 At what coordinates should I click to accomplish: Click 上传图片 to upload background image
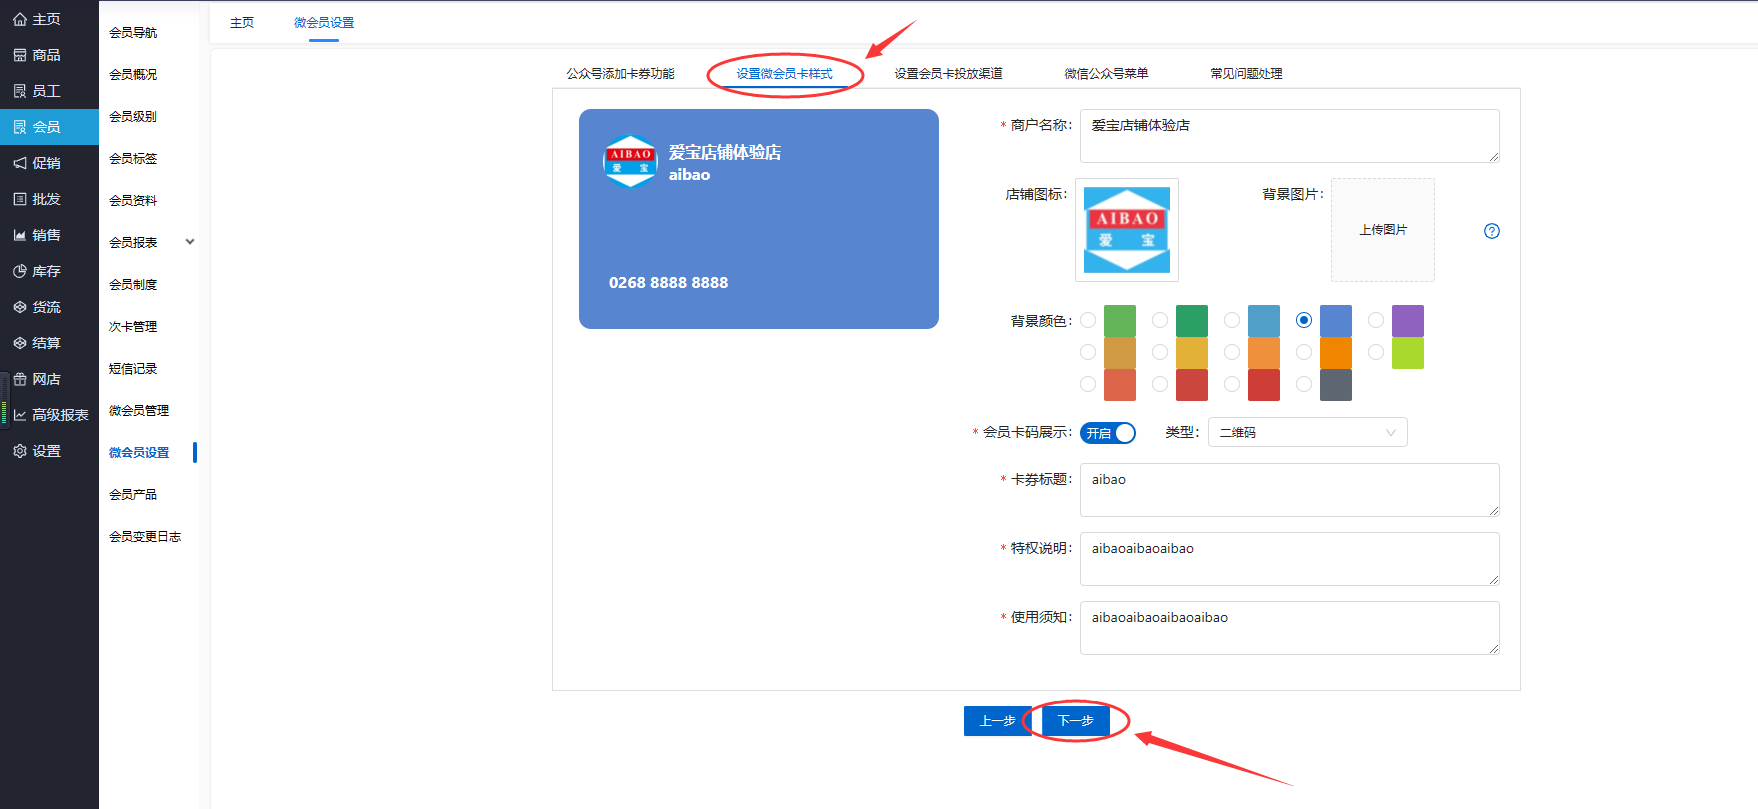tap(1383, 230)
